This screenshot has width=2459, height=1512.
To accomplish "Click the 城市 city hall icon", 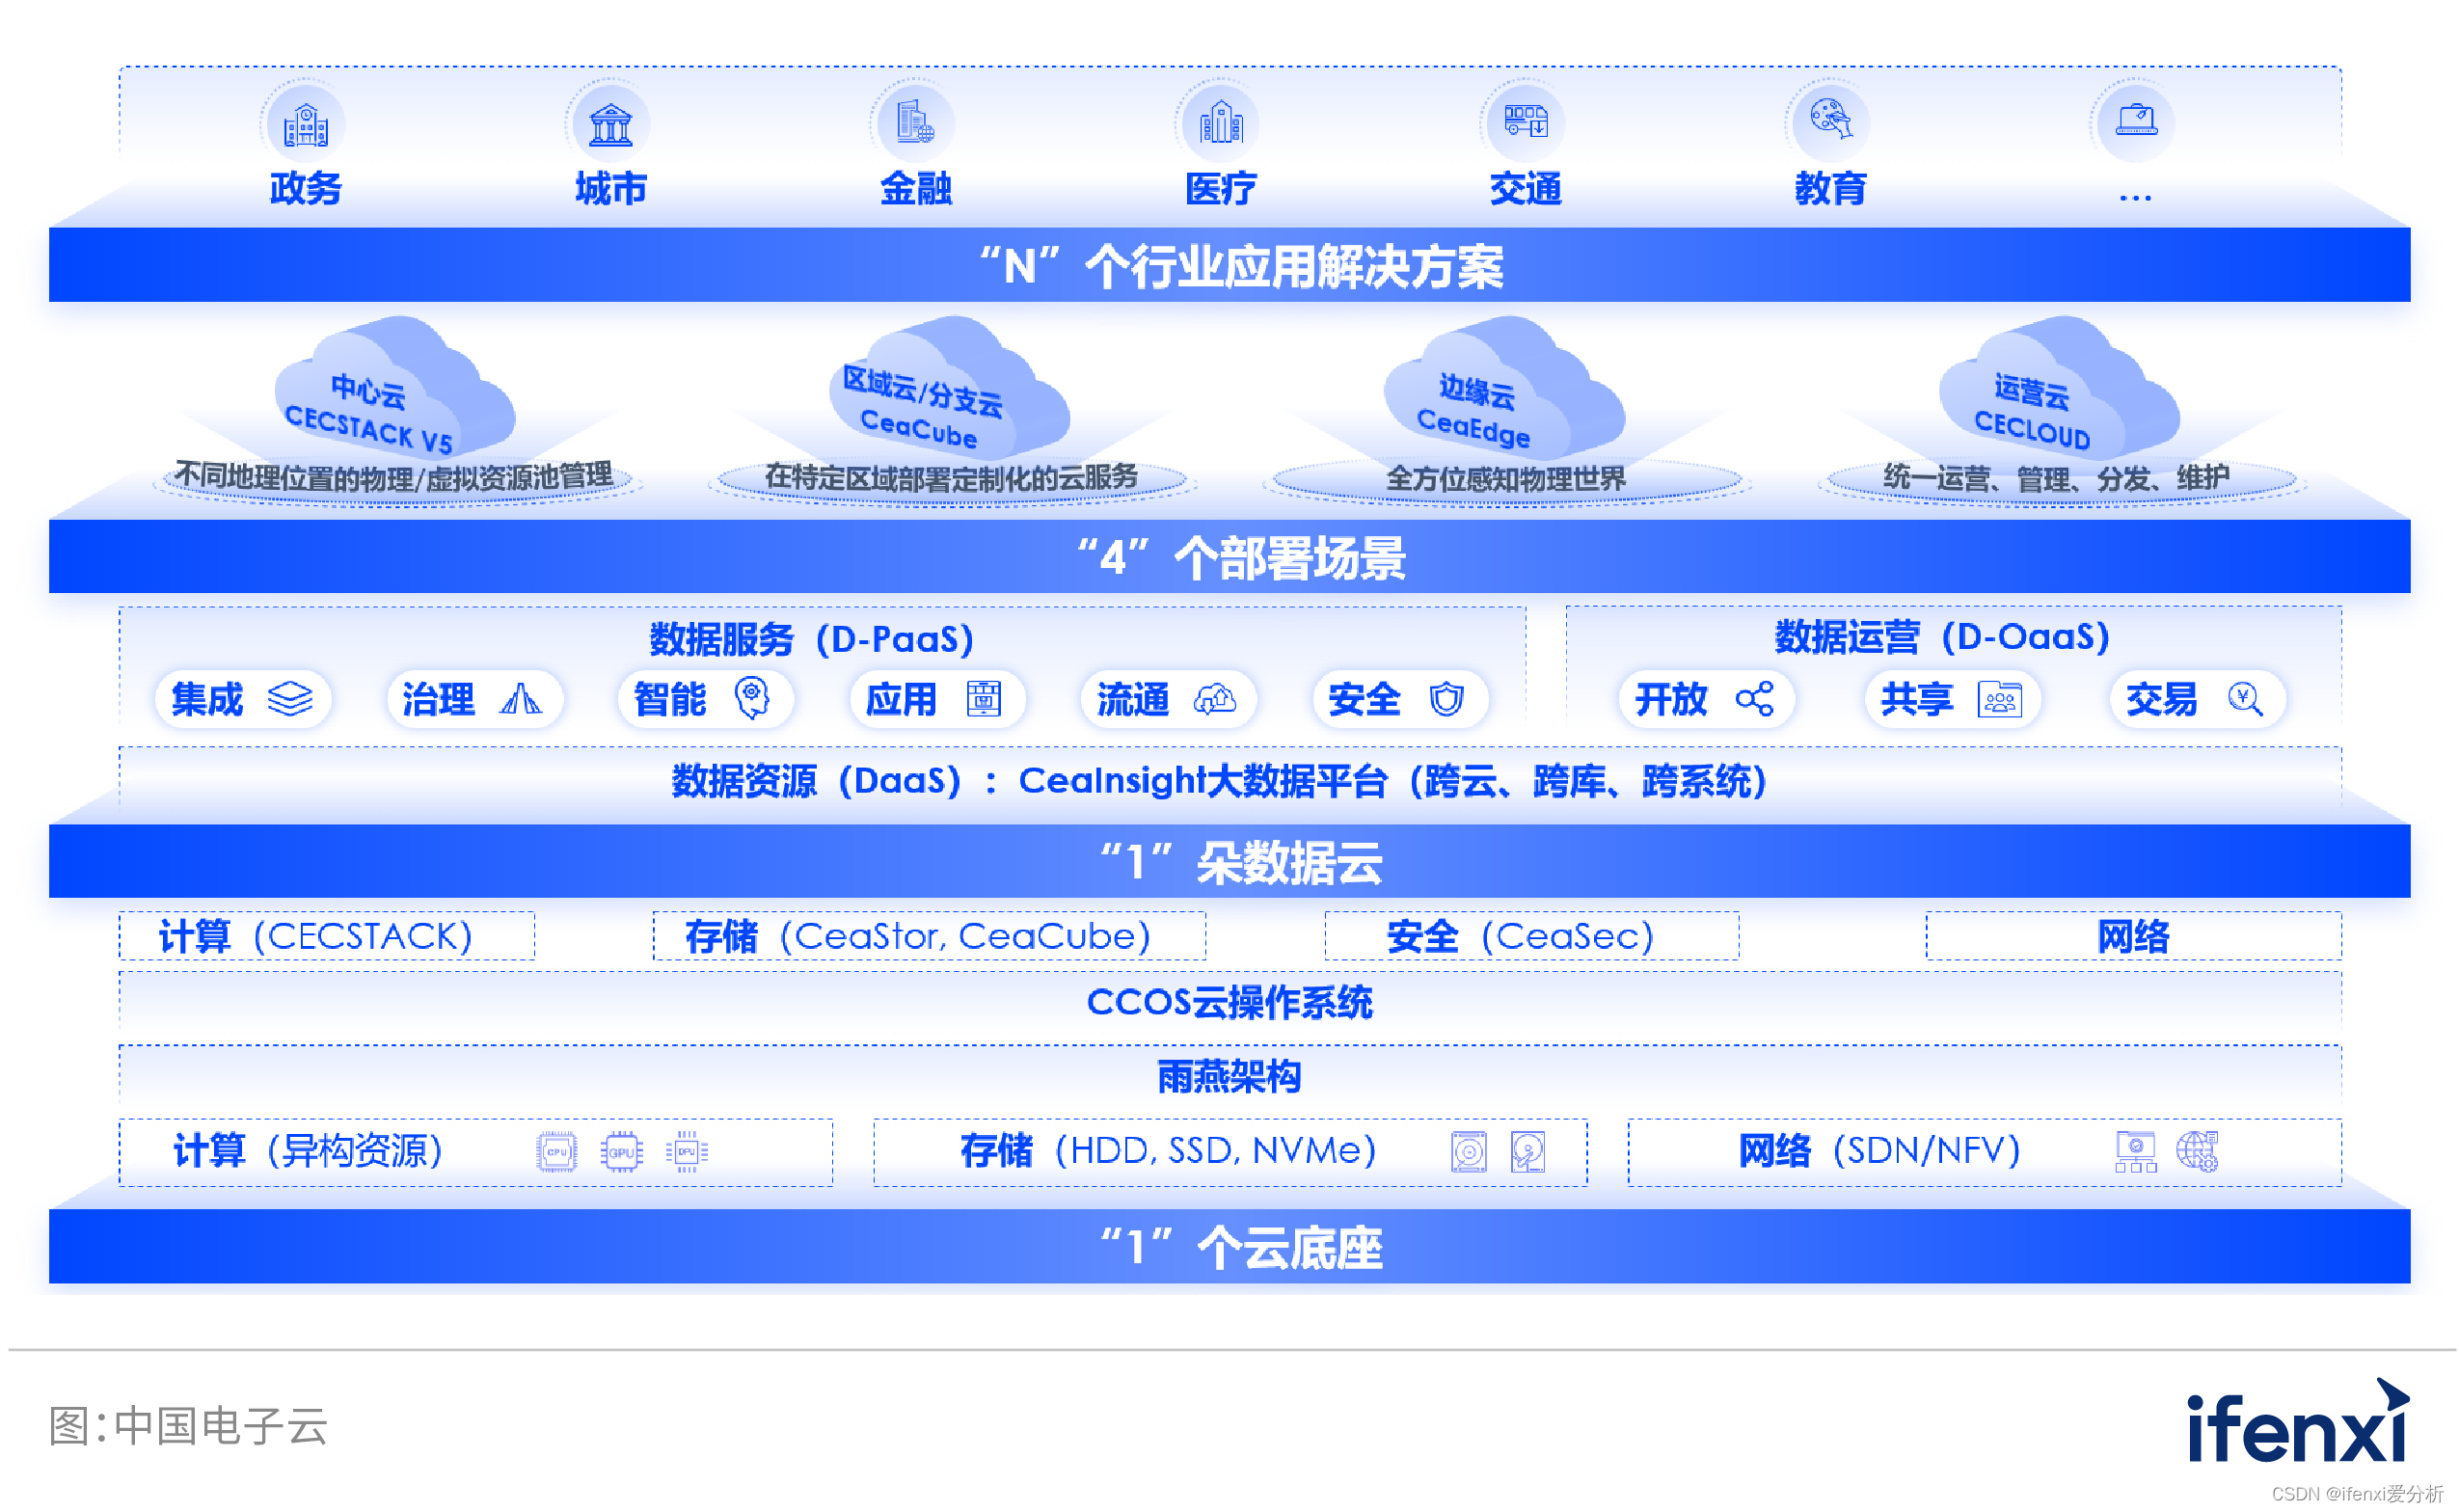I will (610, 124).
